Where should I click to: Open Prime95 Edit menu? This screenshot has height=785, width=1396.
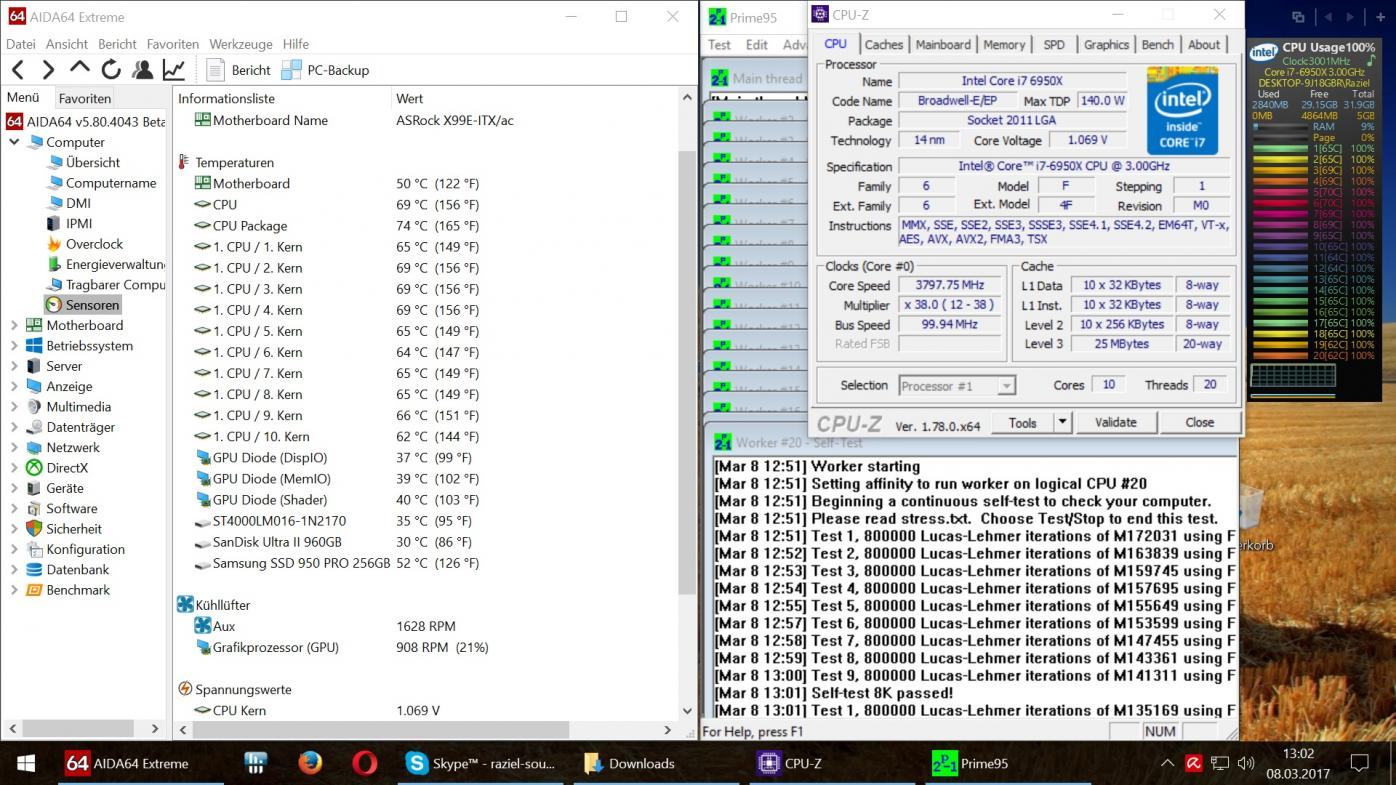click(x=757, y=44)
